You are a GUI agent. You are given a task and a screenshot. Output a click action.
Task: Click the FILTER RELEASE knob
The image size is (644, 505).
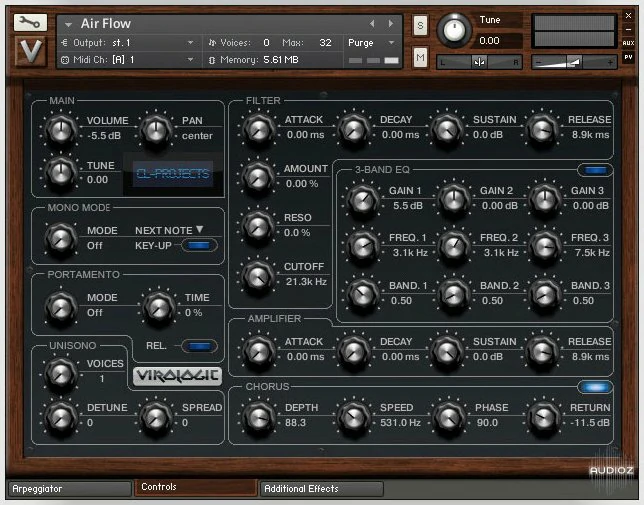pyautogui.click(x=542, y=130)
